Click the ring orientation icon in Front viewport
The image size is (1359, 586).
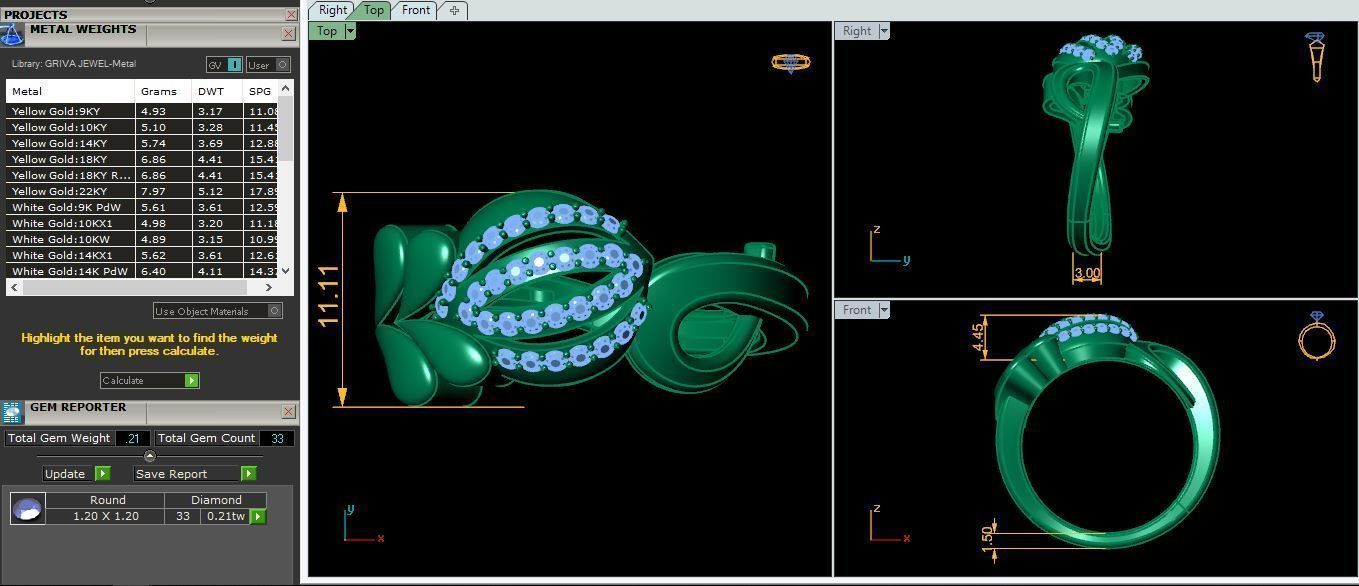coord(1316,335)
